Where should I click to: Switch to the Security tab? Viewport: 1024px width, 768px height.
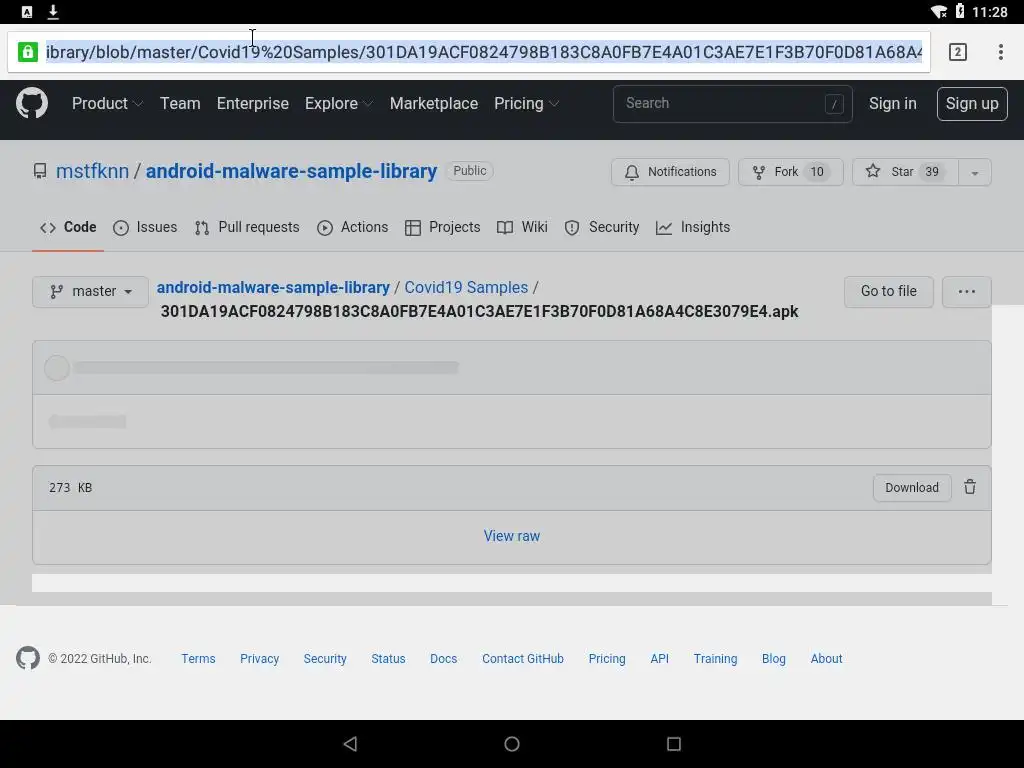[601, 227]
